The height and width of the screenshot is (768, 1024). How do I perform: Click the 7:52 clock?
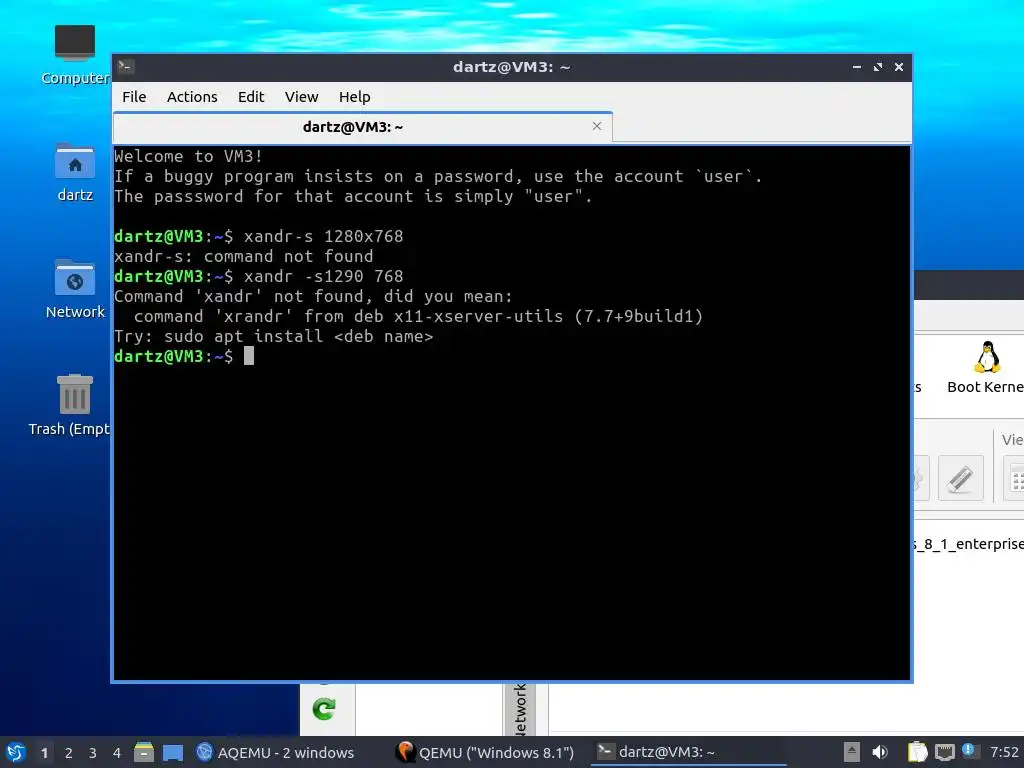pos(1004,752)
